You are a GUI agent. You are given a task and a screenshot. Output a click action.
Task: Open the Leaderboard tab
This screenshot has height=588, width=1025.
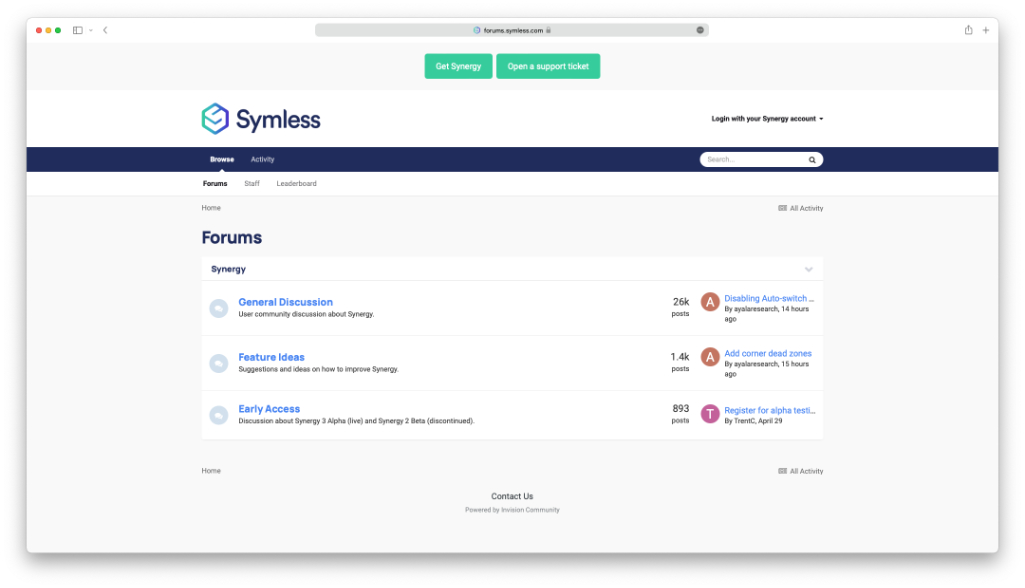click(296, 183)
